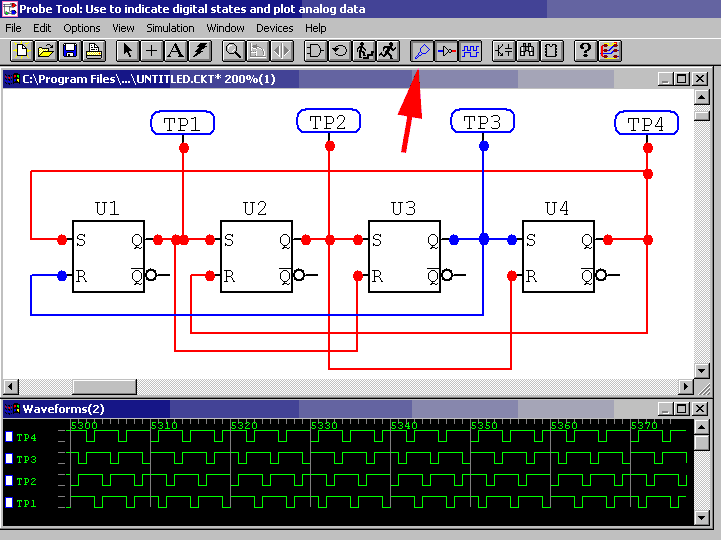Close the Waveforms window

click(x=700, y=408)
